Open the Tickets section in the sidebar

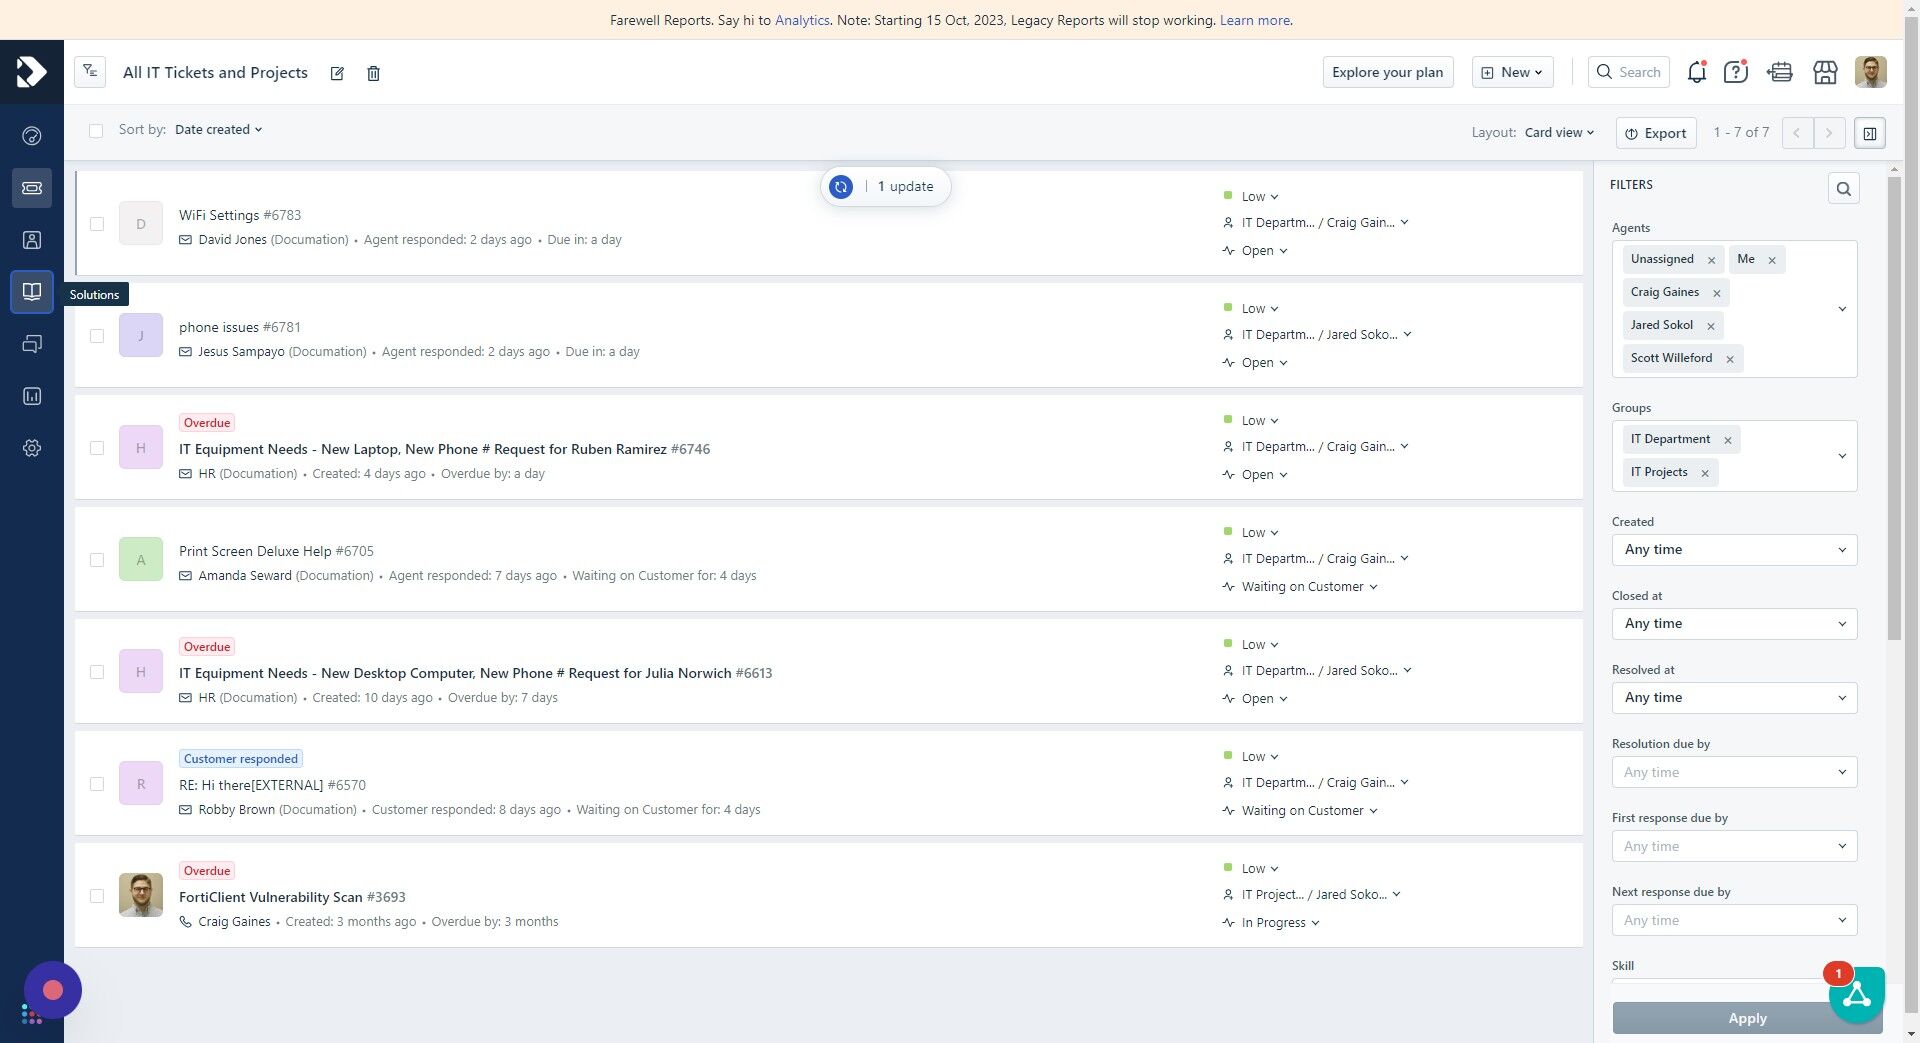point(31,188)
